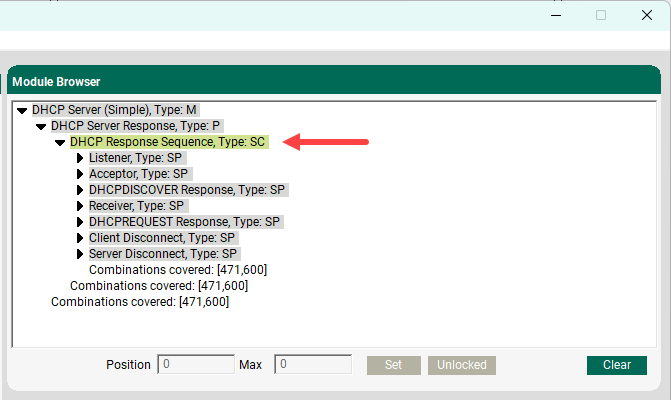Screen dimensions: 671x400
Task: Expand the Client Disconnect node
Action: pyautogui.click(x=80, y=238)
